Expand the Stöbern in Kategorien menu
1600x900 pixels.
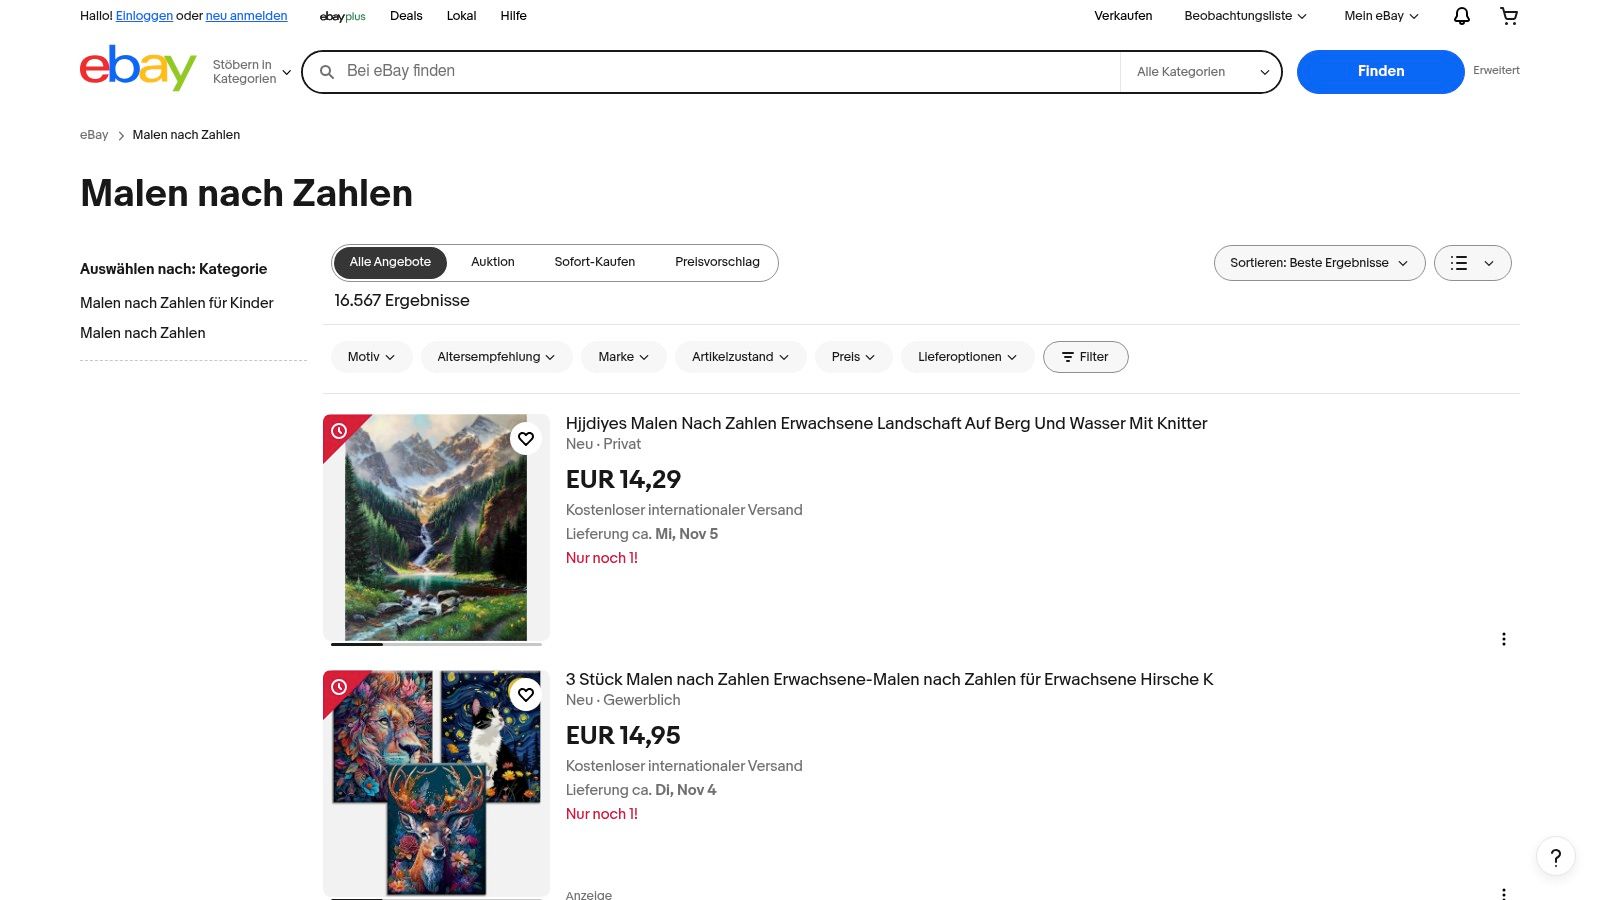point(251,71)
